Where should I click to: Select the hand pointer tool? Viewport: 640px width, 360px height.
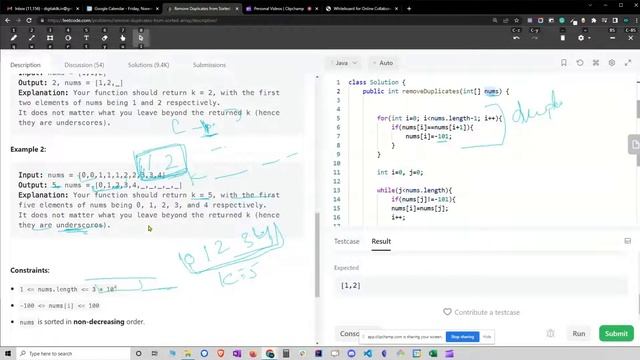click(122, 38)
